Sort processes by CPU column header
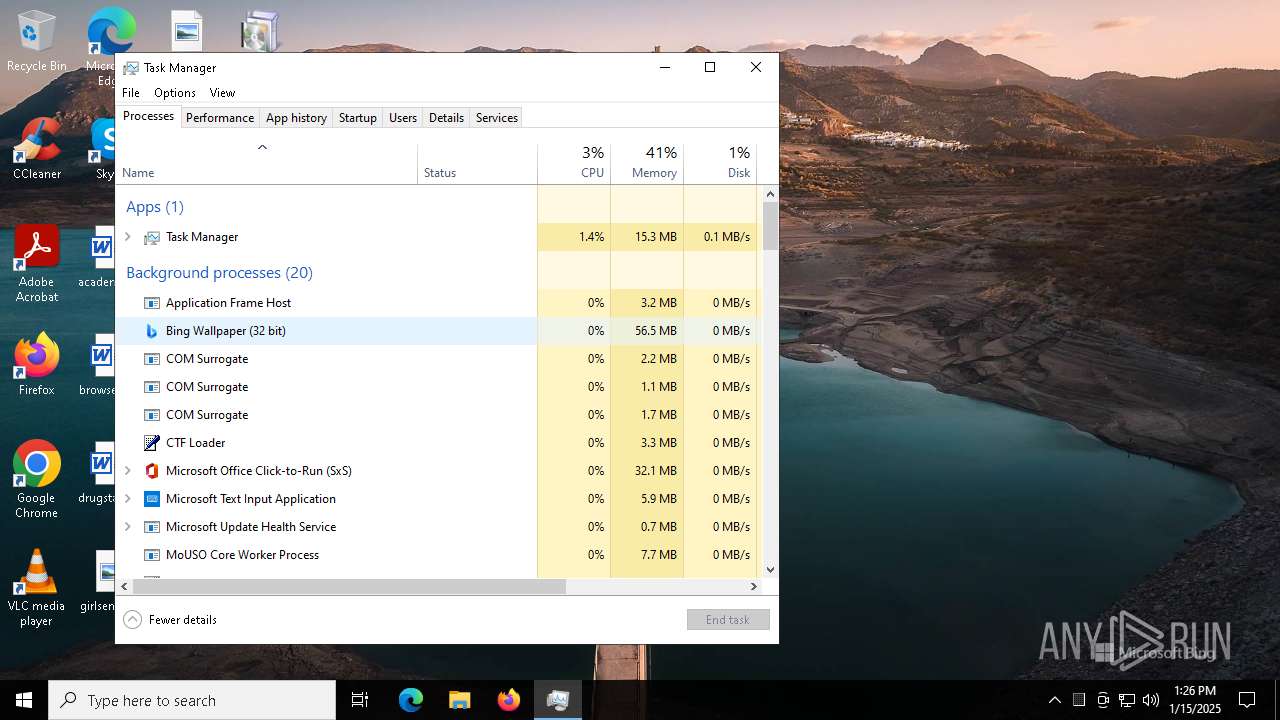1280x720 pixels. 574,164
